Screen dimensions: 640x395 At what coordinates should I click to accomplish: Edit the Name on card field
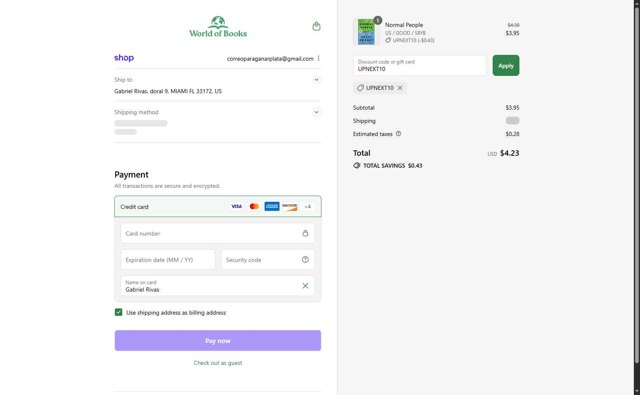[x=218, y=286]
